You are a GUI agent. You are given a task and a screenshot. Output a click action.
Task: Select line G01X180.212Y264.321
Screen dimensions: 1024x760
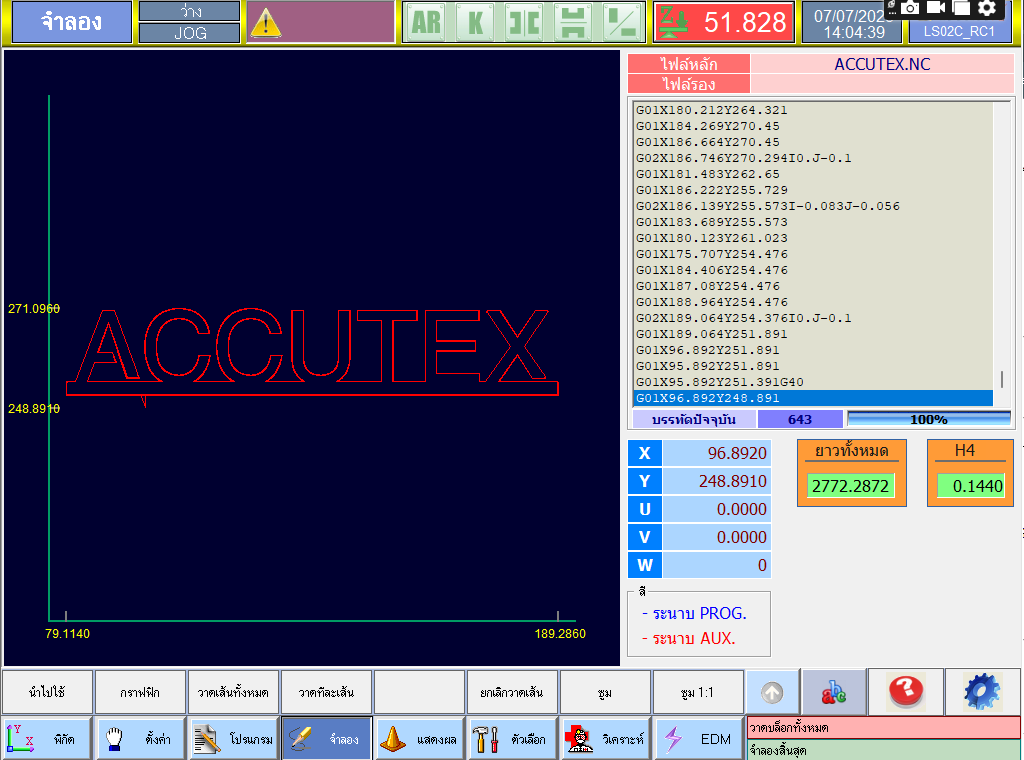coord(813,110)
